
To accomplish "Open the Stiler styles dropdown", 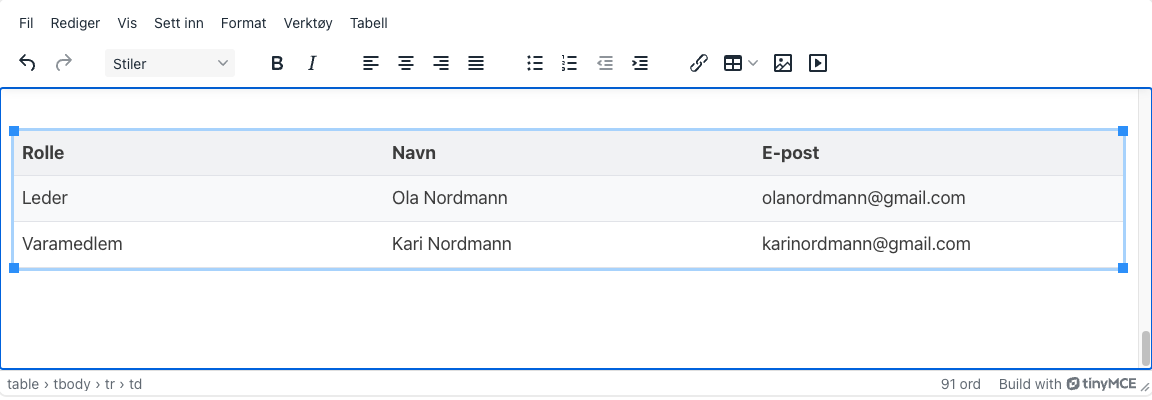I will click(169, 63).
